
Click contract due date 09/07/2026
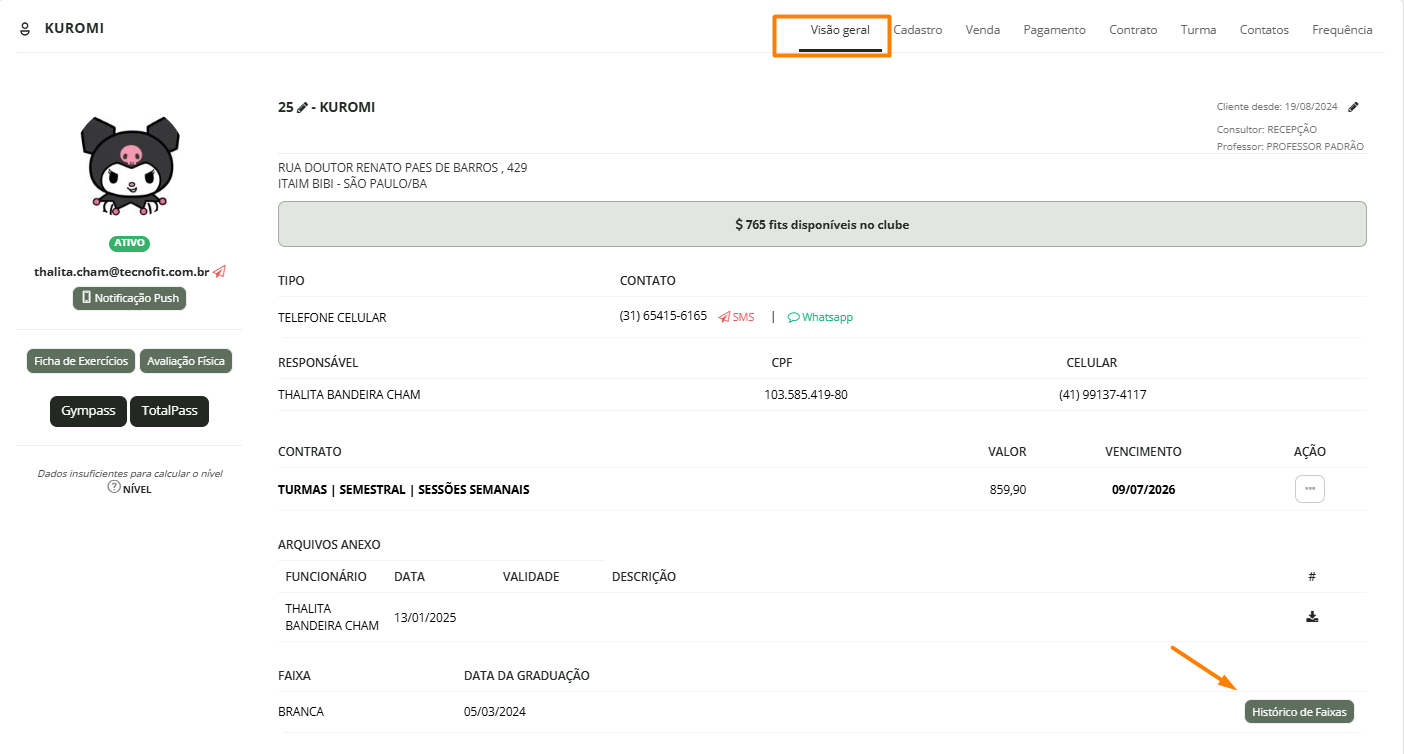[x=1144, y=490]
